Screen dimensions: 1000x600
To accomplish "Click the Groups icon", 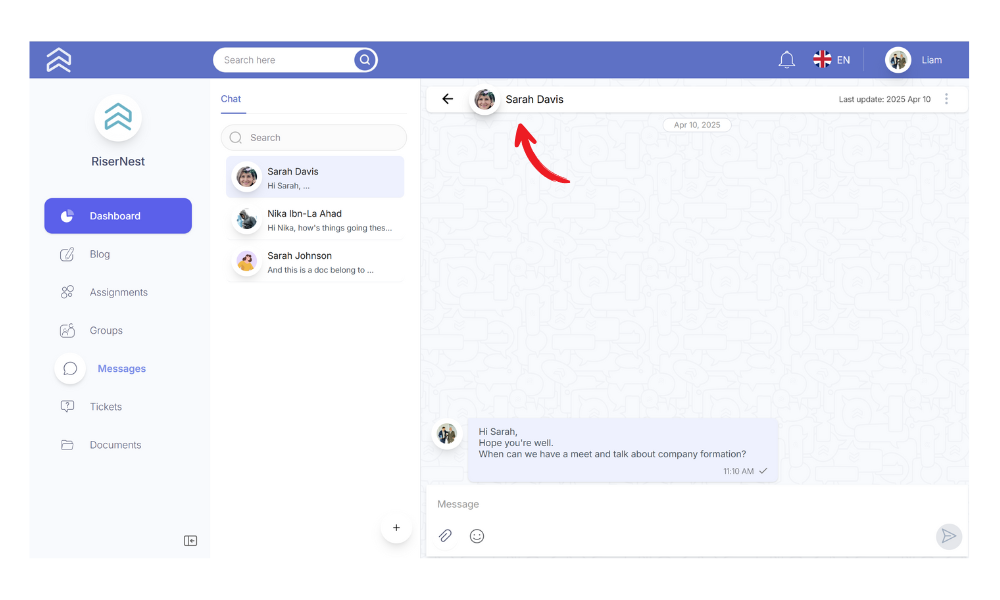I will pyautogui.click(x=67, y=330).
